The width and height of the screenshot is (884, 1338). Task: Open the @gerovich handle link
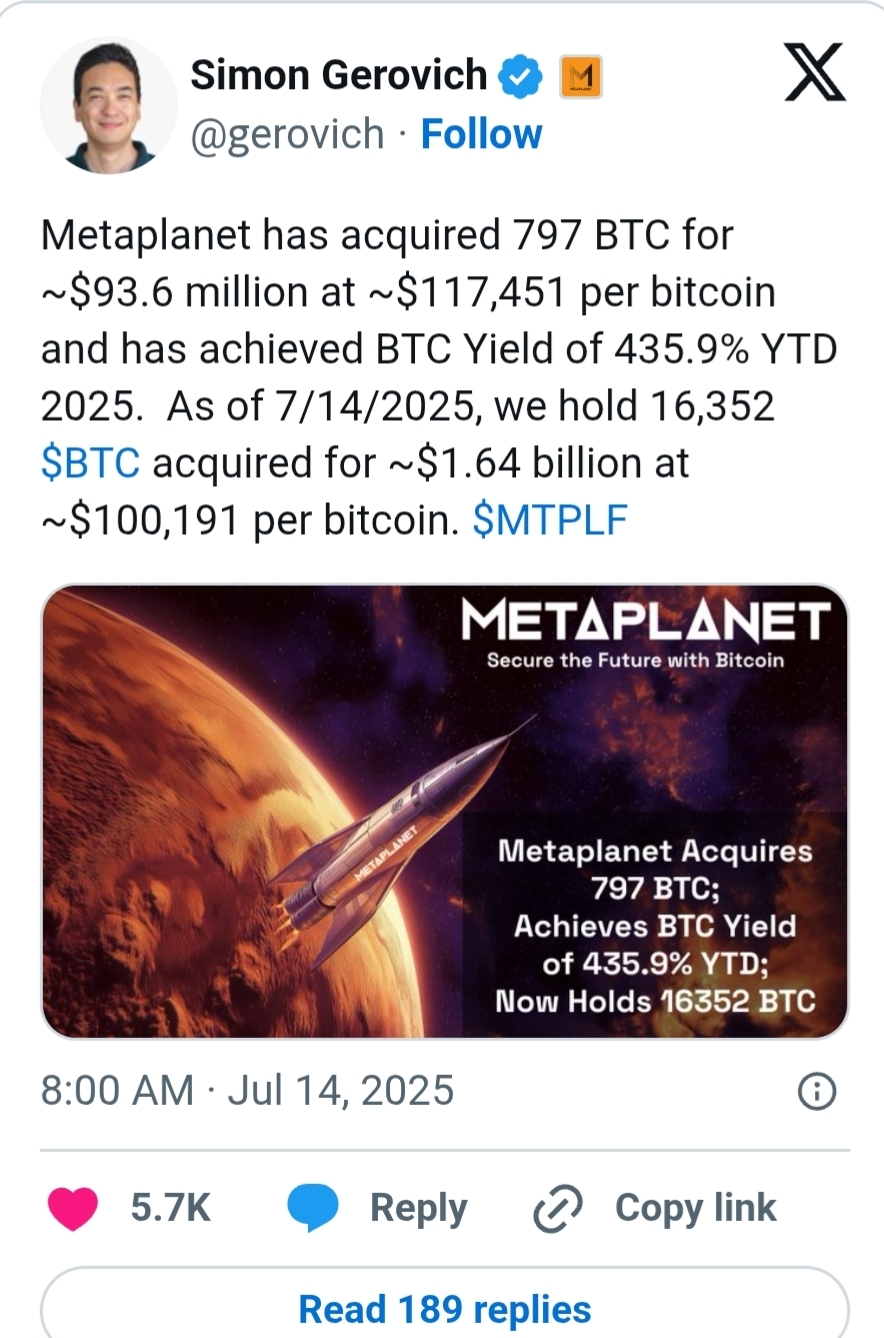[x=287, y=134]
